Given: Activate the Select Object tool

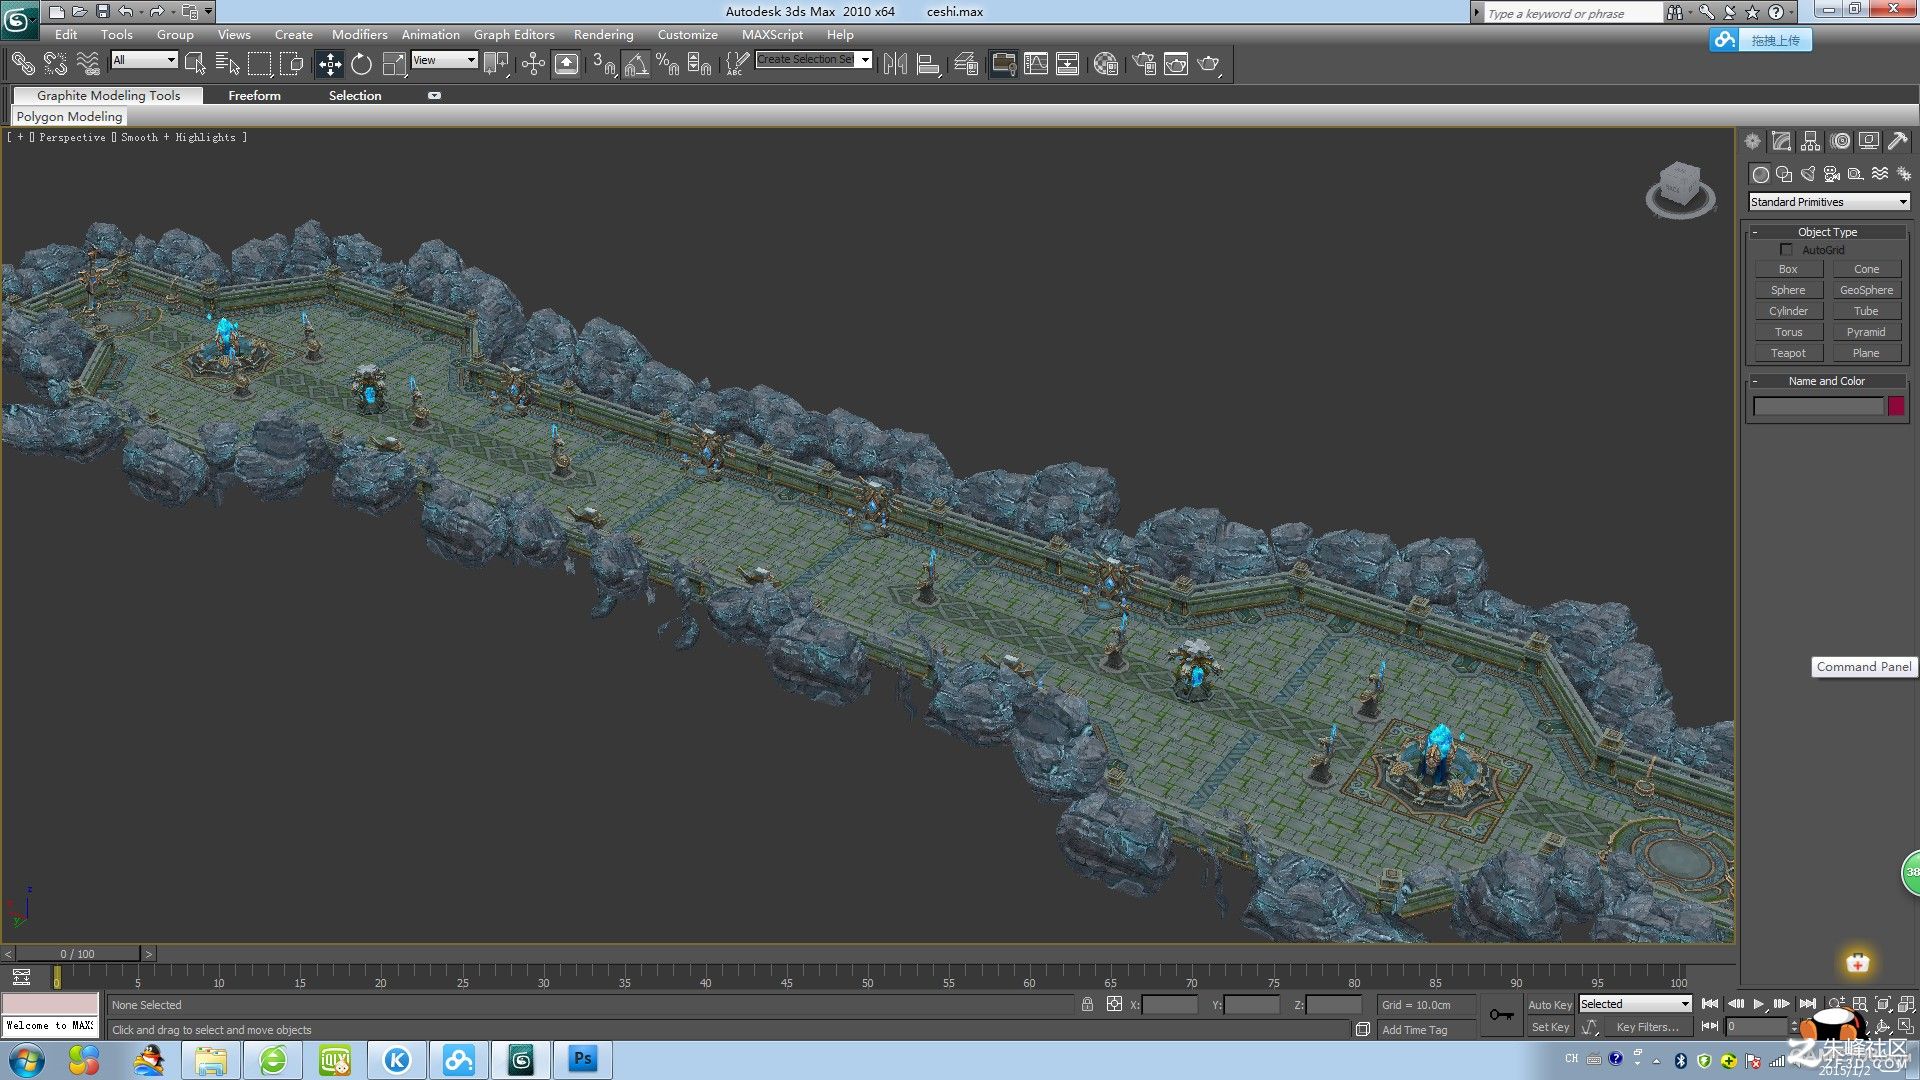Looking at the screenshot, I should point(195,64).
